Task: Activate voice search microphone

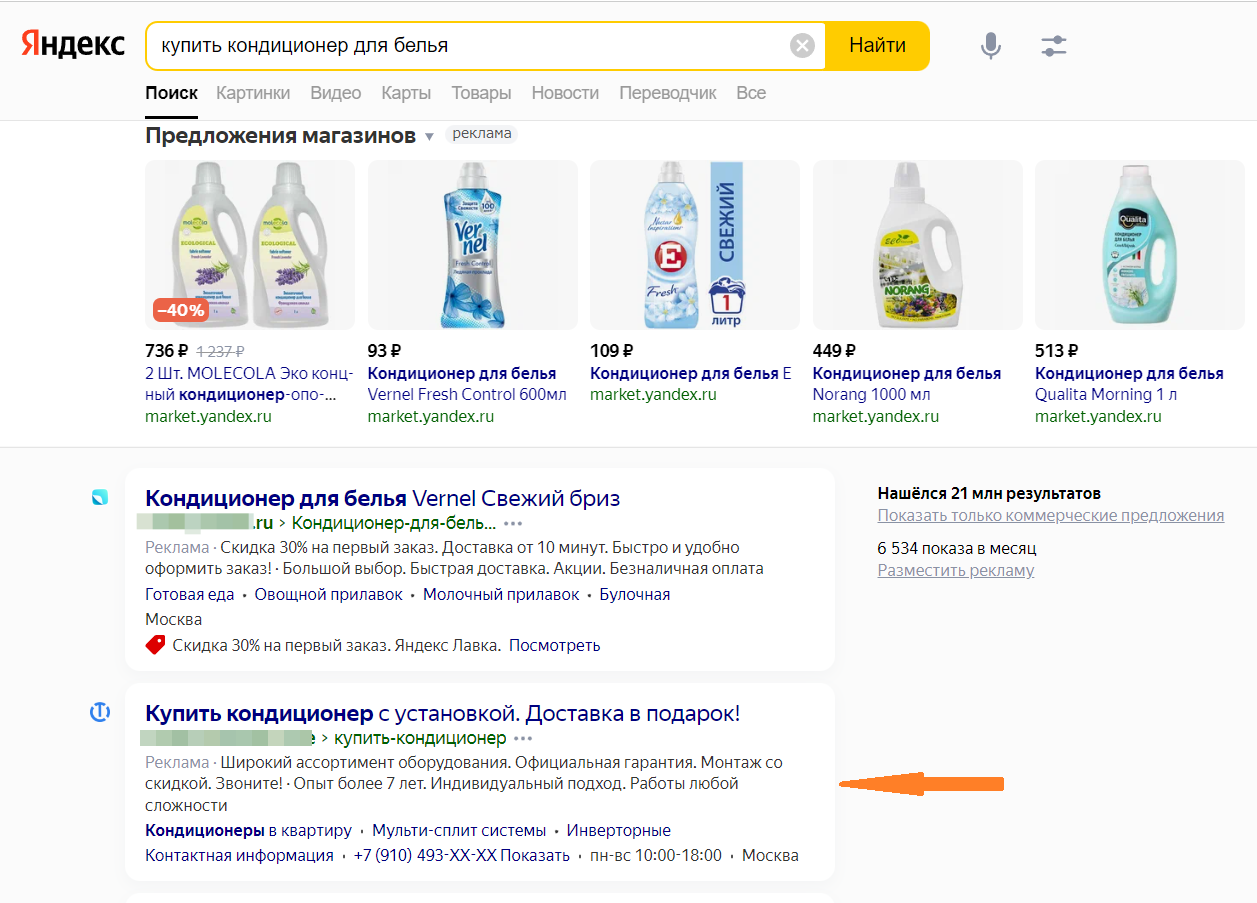Action: coord(990,46)
